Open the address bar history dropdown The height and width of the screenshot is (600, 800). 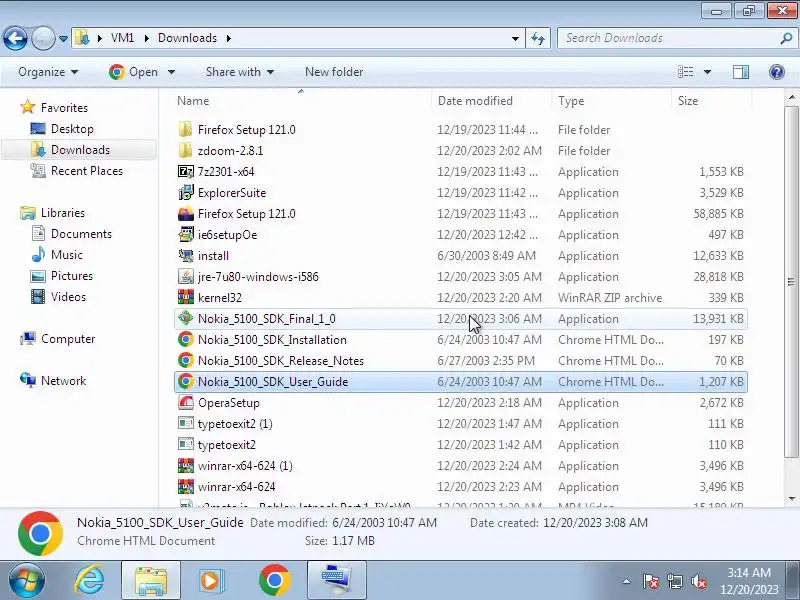pyautogui.click(x=515, y=38)
